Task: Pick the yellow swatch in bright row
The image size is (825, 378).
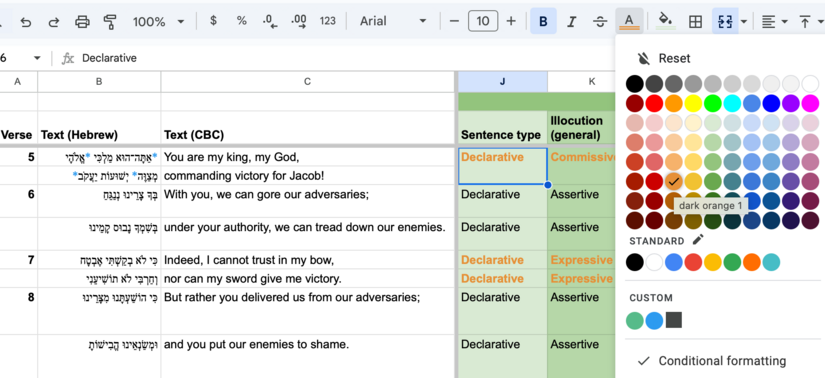Action: pyautogui.click(x=693, y=103)
